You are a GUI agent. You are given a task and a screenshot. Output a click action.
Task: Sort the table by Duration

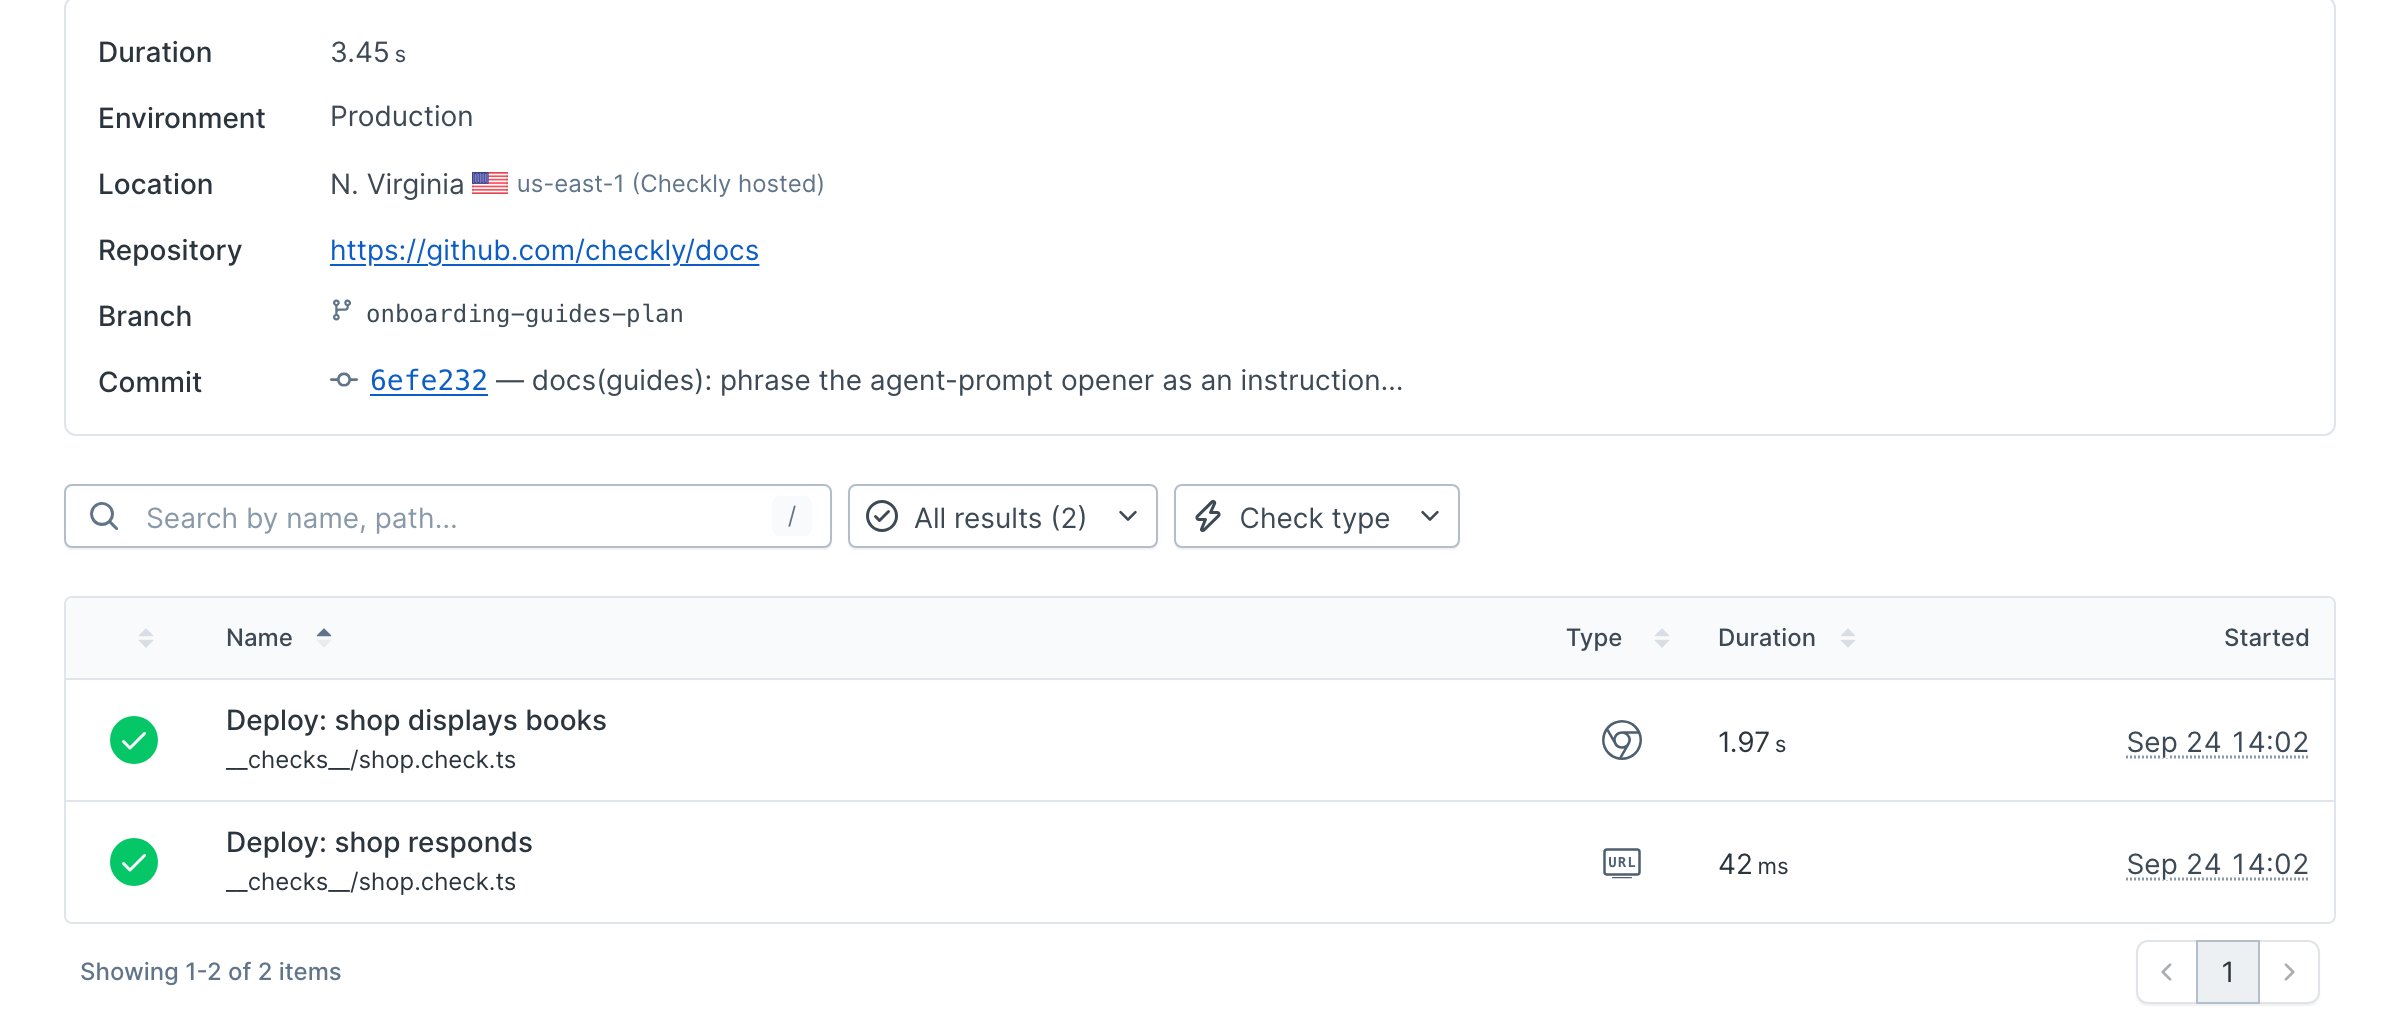pos(1786,638)
